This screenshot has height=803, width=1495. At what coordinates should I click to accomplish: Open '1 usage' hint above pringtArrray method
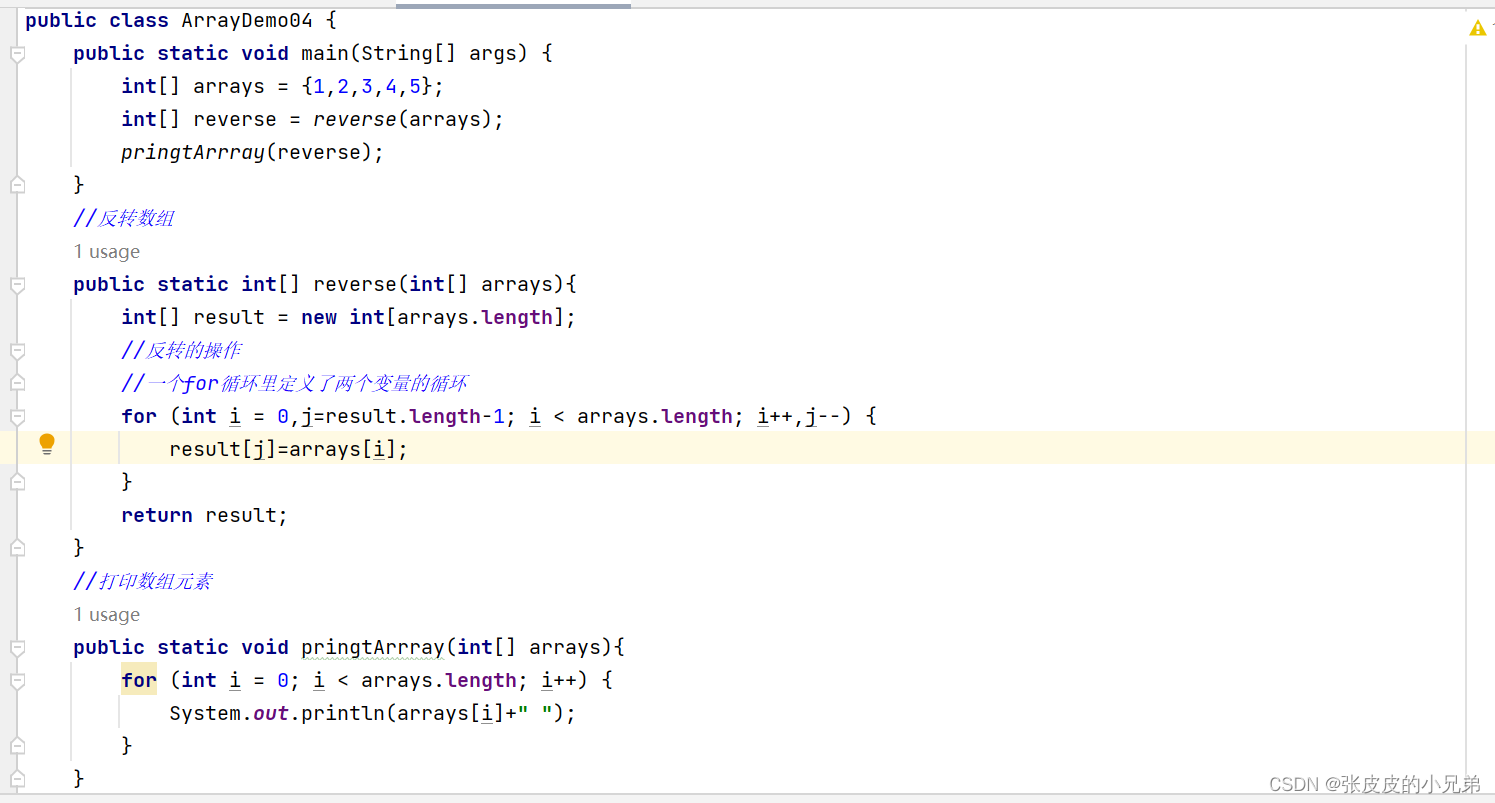[x=107, y=615]
